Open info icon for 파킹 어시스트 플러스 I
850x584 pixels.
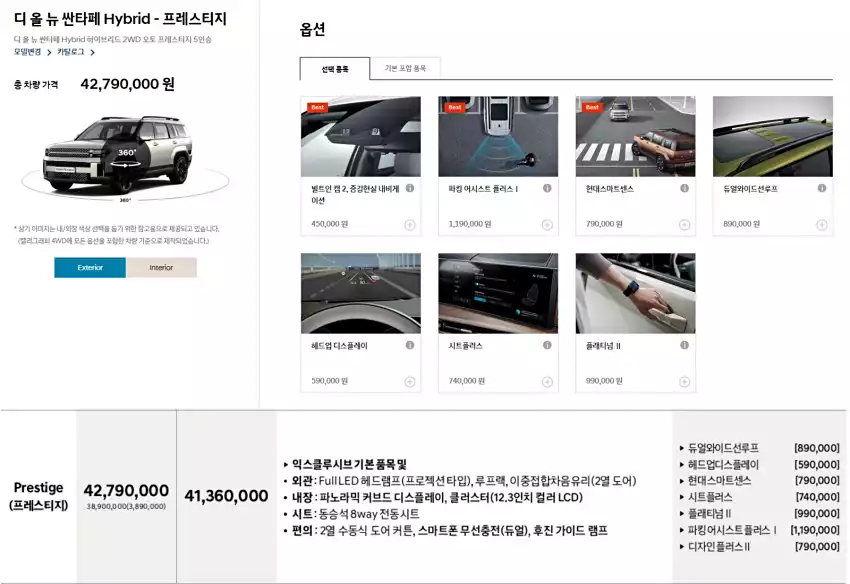(547, 188)
